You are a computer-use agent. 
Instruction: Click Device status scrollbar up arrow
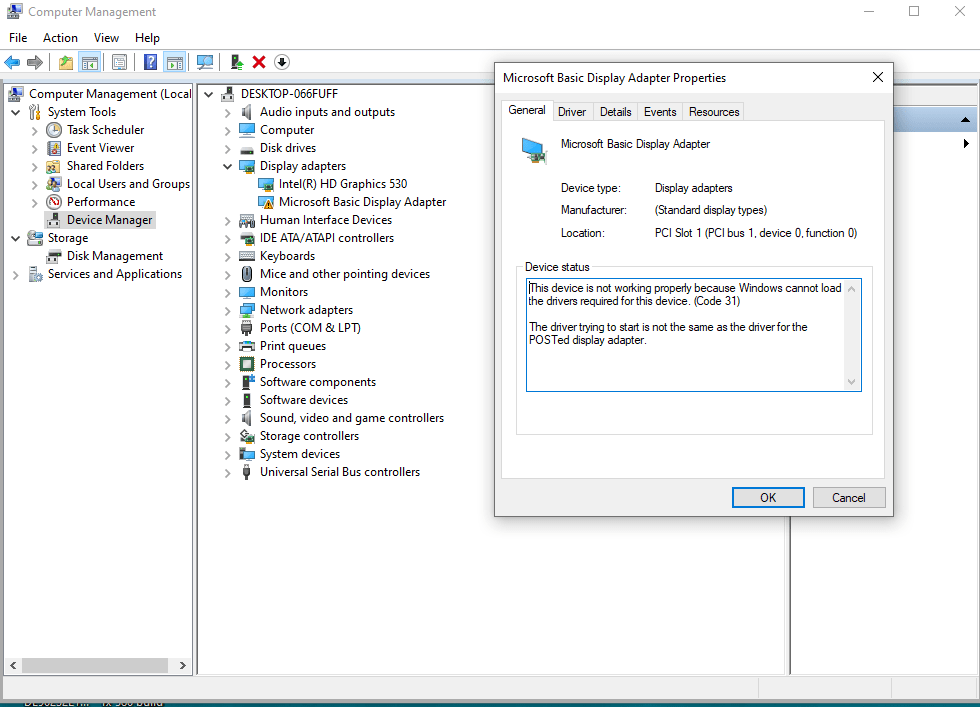click(x=851, y=289)
